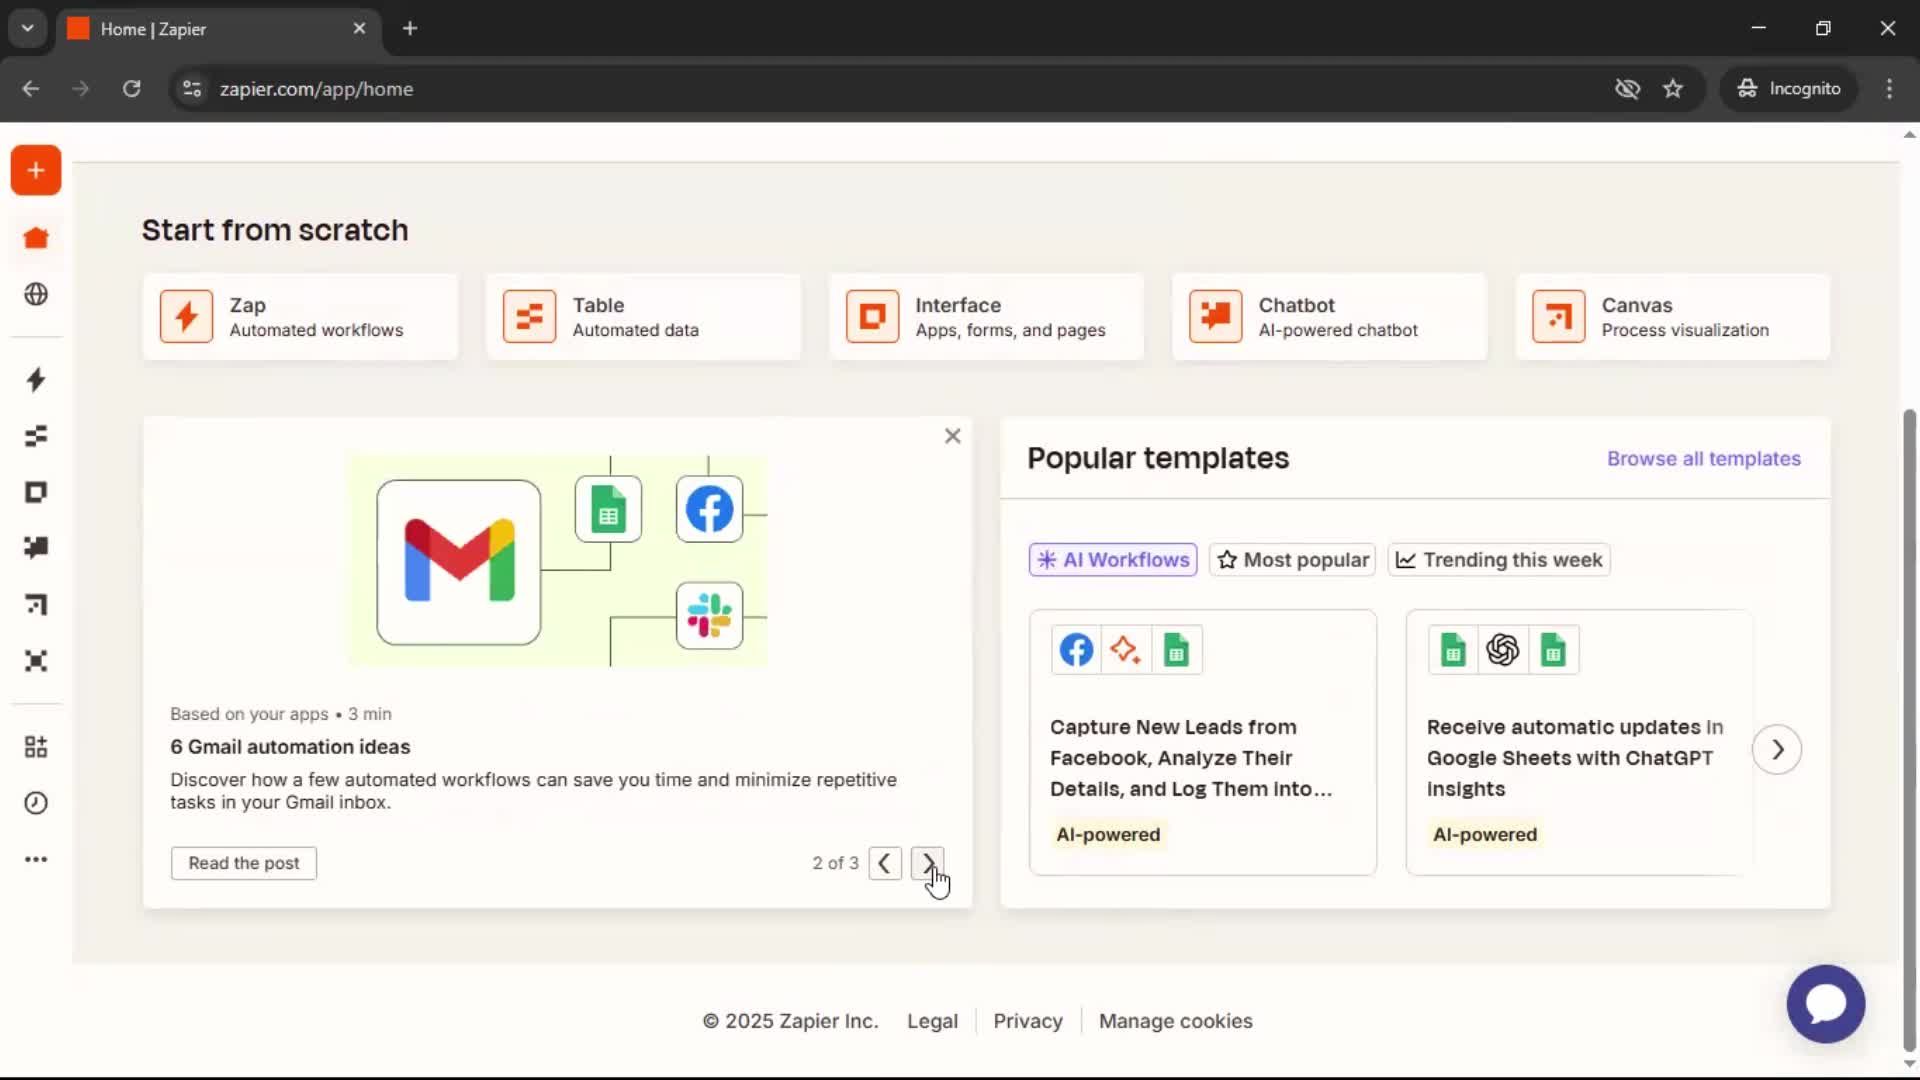Click AI-powered tag on Google Sheets template

coord(1485,835)
